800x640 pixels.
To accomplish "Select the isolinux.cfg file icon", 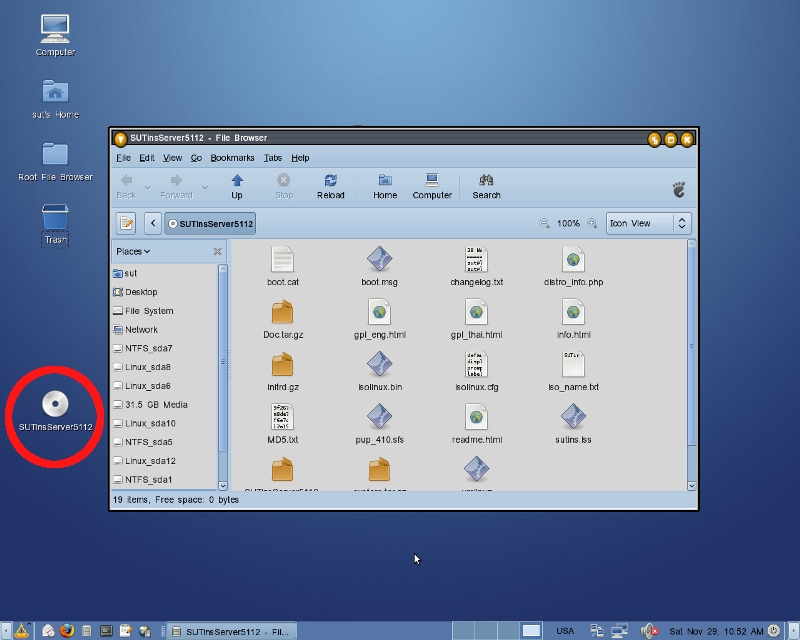I will 476,364.
